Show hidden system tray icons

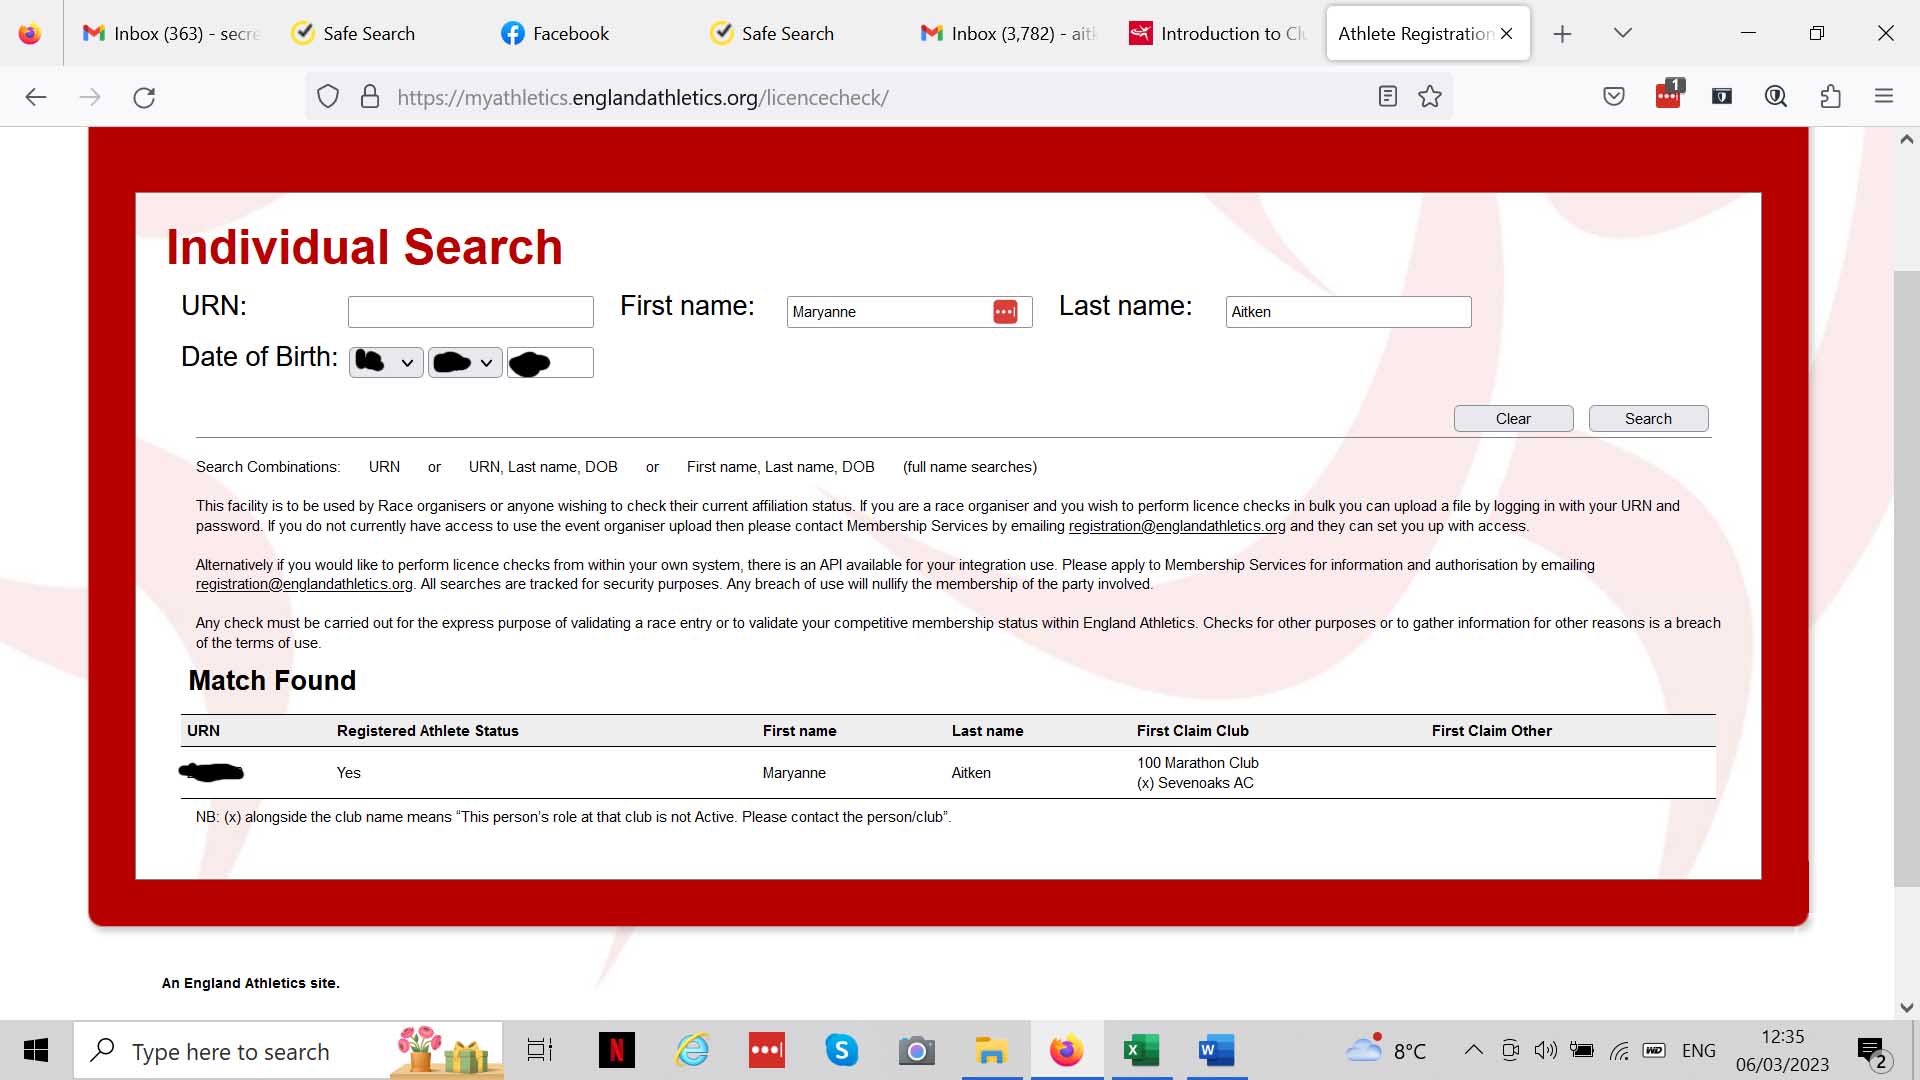click(x=1473, y=1050)
